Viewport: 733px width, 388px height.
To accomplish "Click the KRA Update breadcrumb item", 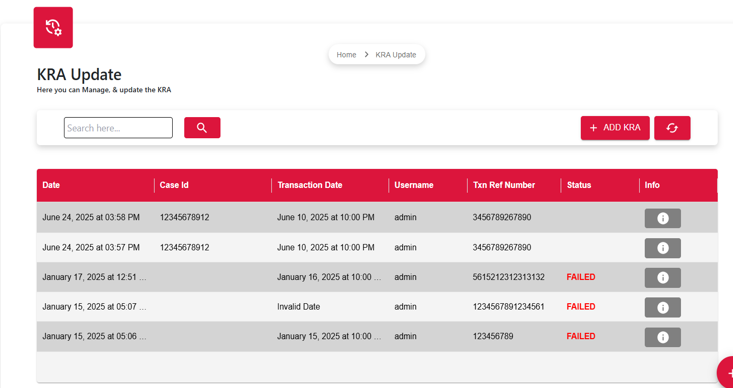I will (395, 55).
